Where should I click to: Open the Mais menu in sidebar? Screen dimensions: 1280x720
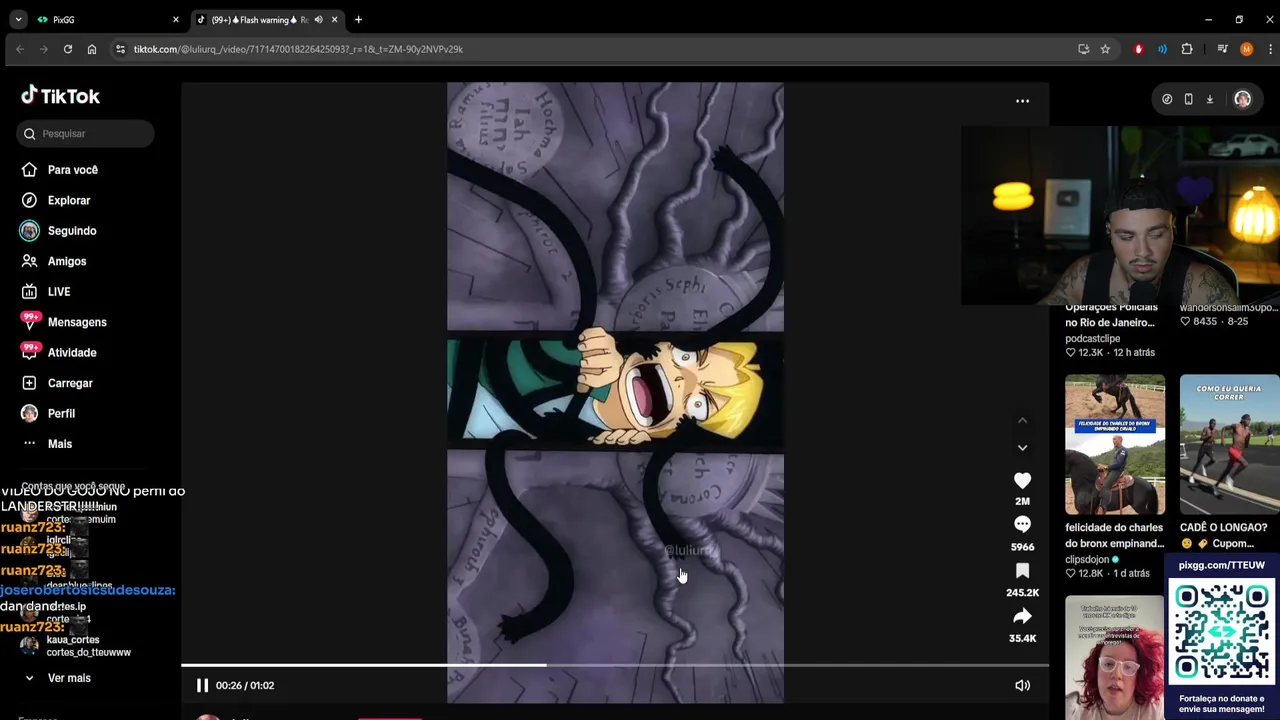click(47, 444)
